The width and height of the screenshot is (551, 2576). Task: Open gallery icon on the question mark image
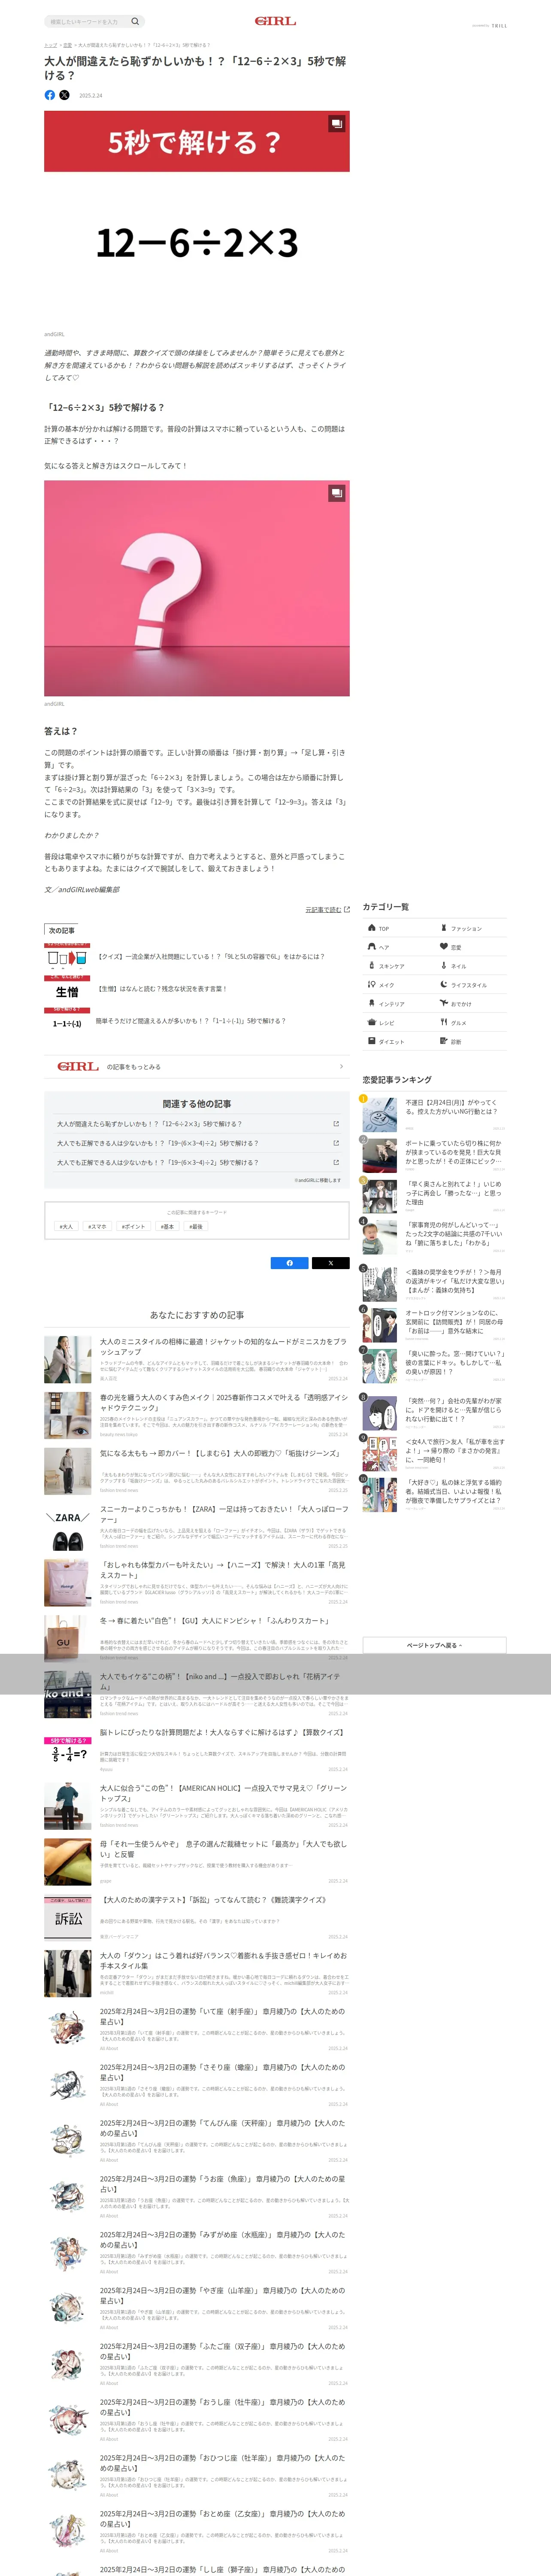pos(337,493)
